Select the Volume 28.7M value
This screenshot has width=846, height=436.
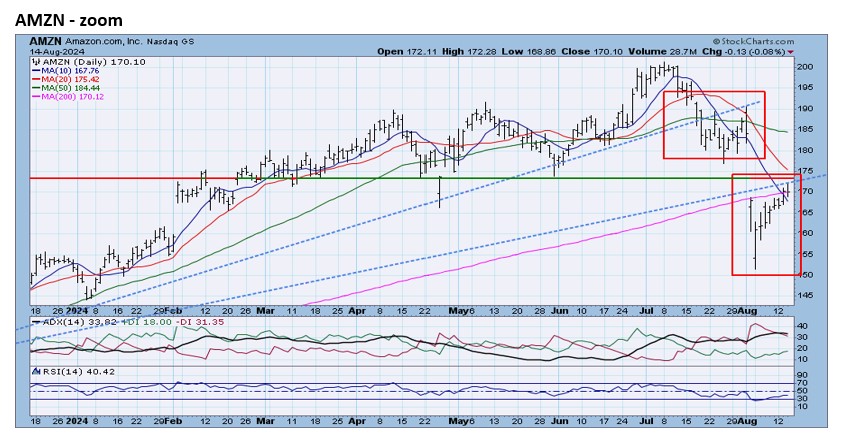663,52
